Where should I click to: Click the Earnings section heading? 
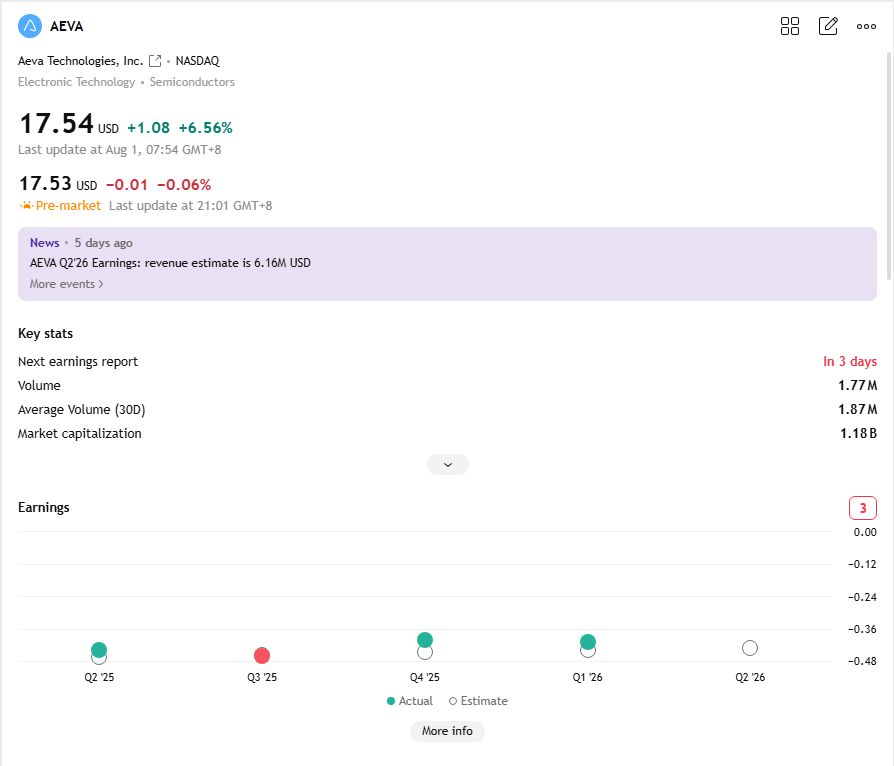tap(43, 508)
